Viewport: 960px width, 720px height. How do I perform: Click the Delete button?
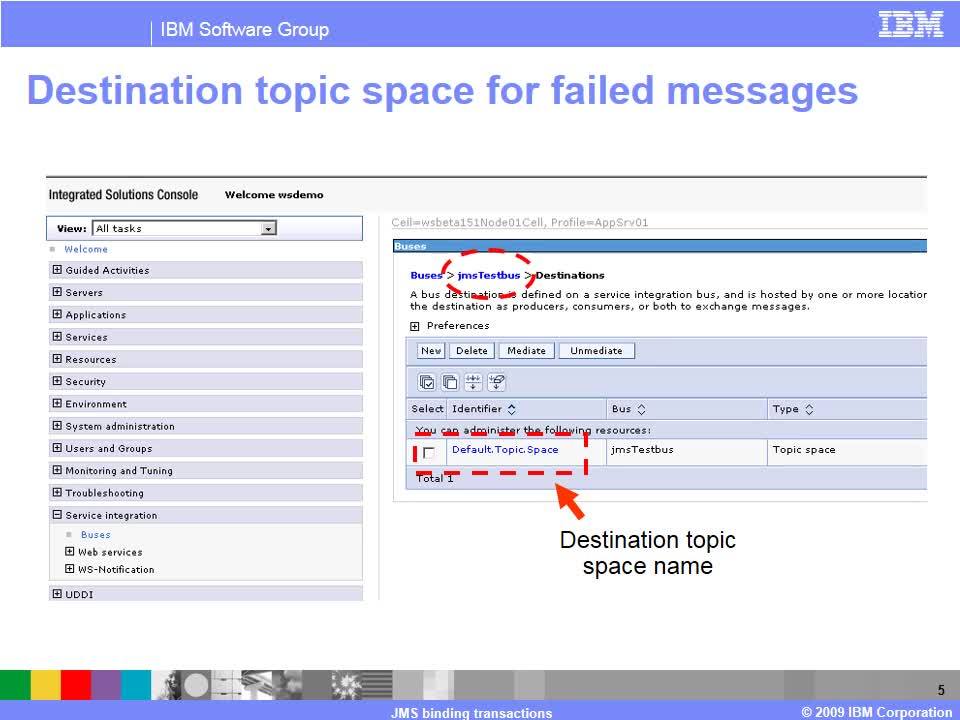pos(472,351)
